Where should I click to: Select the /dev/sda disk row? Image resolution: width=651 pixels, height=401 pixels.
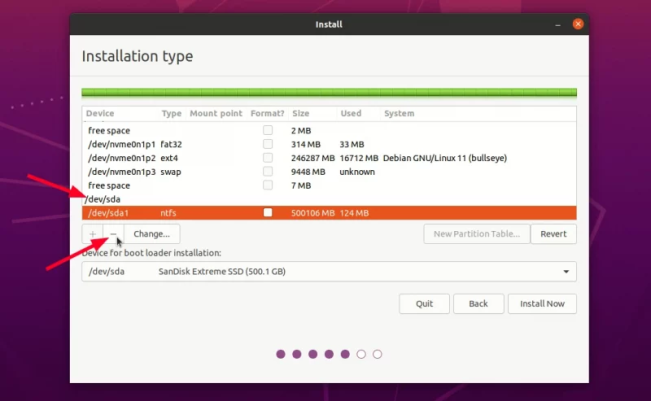pyautogui.click(x=105, y=199)
